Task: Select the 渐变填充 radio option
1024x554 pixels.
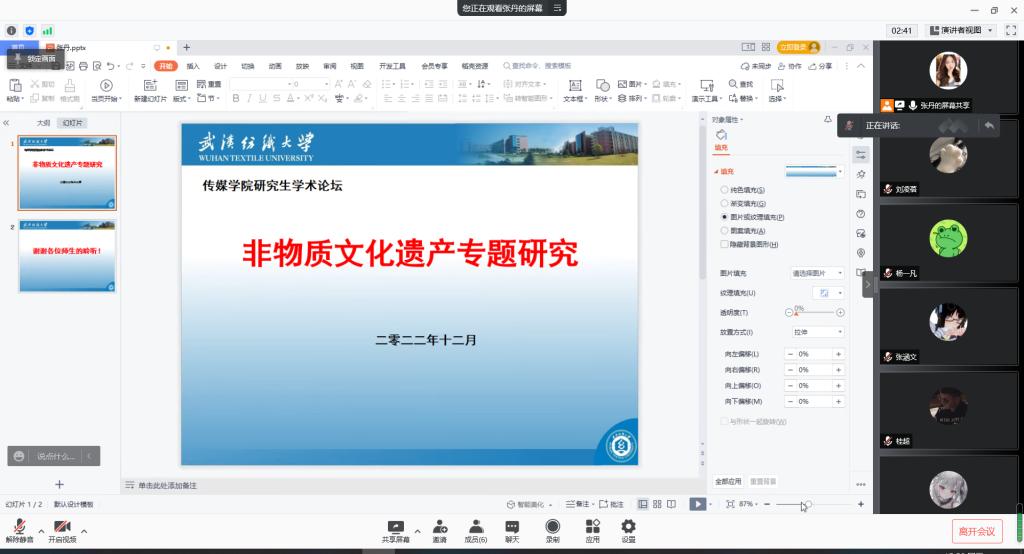Action: [725, 203]
